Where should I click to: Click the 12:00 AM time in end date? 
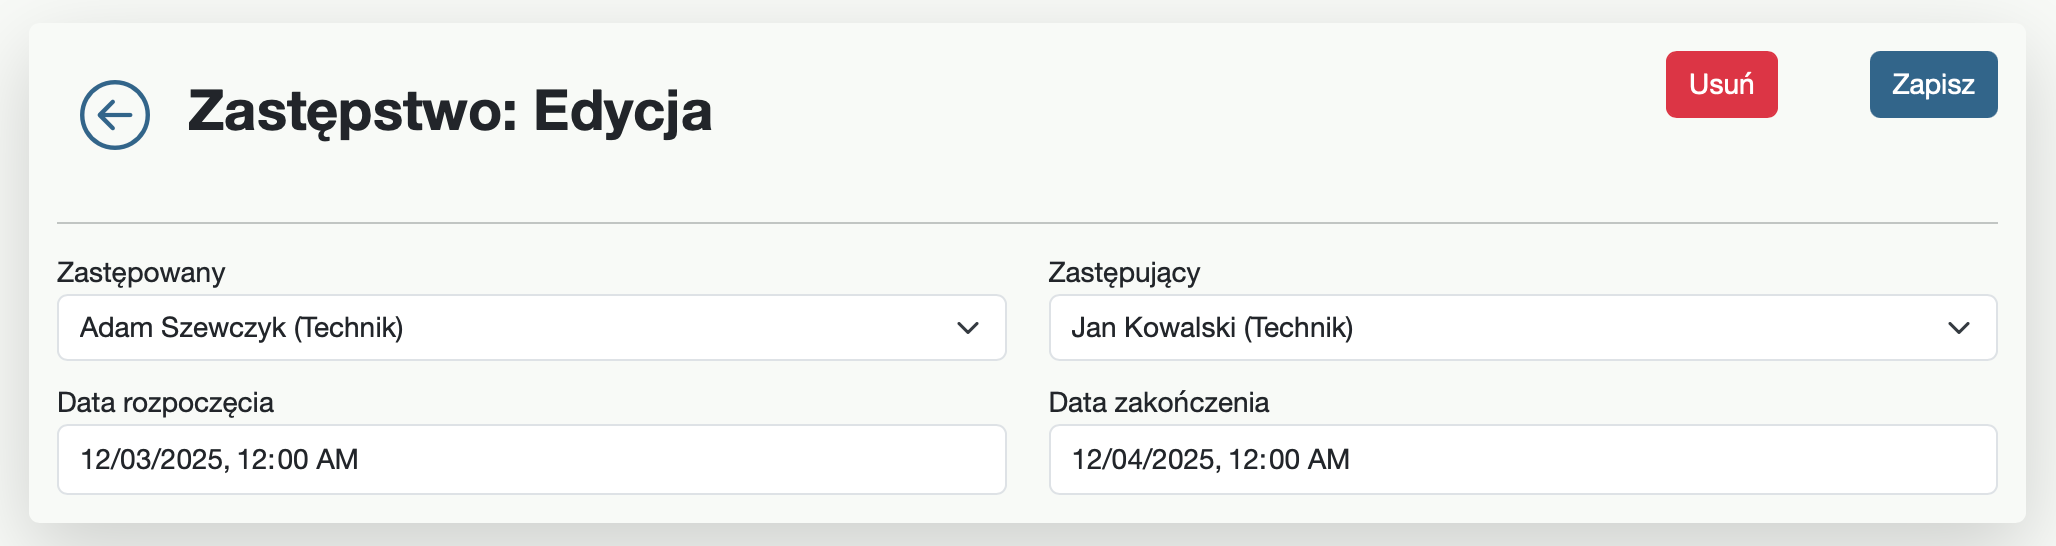click(1289, 459)
